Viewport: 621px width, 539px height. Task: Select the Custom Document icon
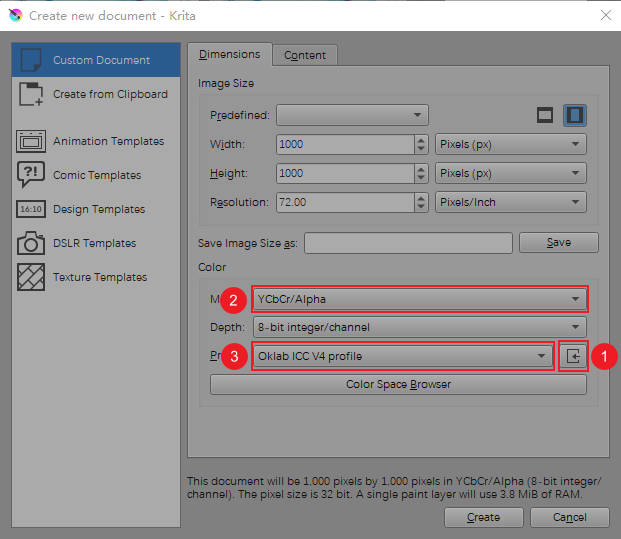pos(31,60)
